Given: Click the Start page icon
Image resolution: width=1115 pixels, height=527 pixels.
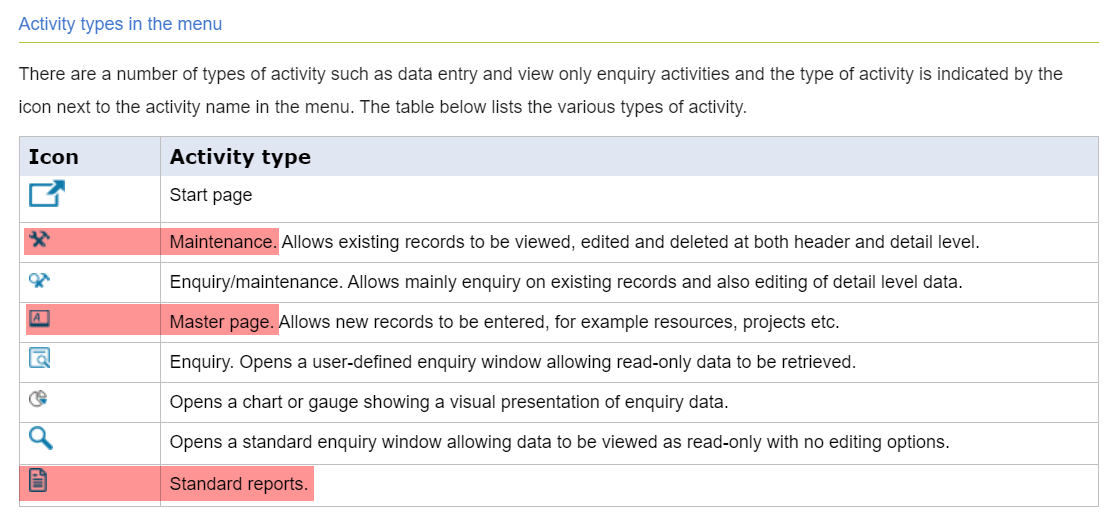Looking at the screenshot, I should (x=46, y=194).
